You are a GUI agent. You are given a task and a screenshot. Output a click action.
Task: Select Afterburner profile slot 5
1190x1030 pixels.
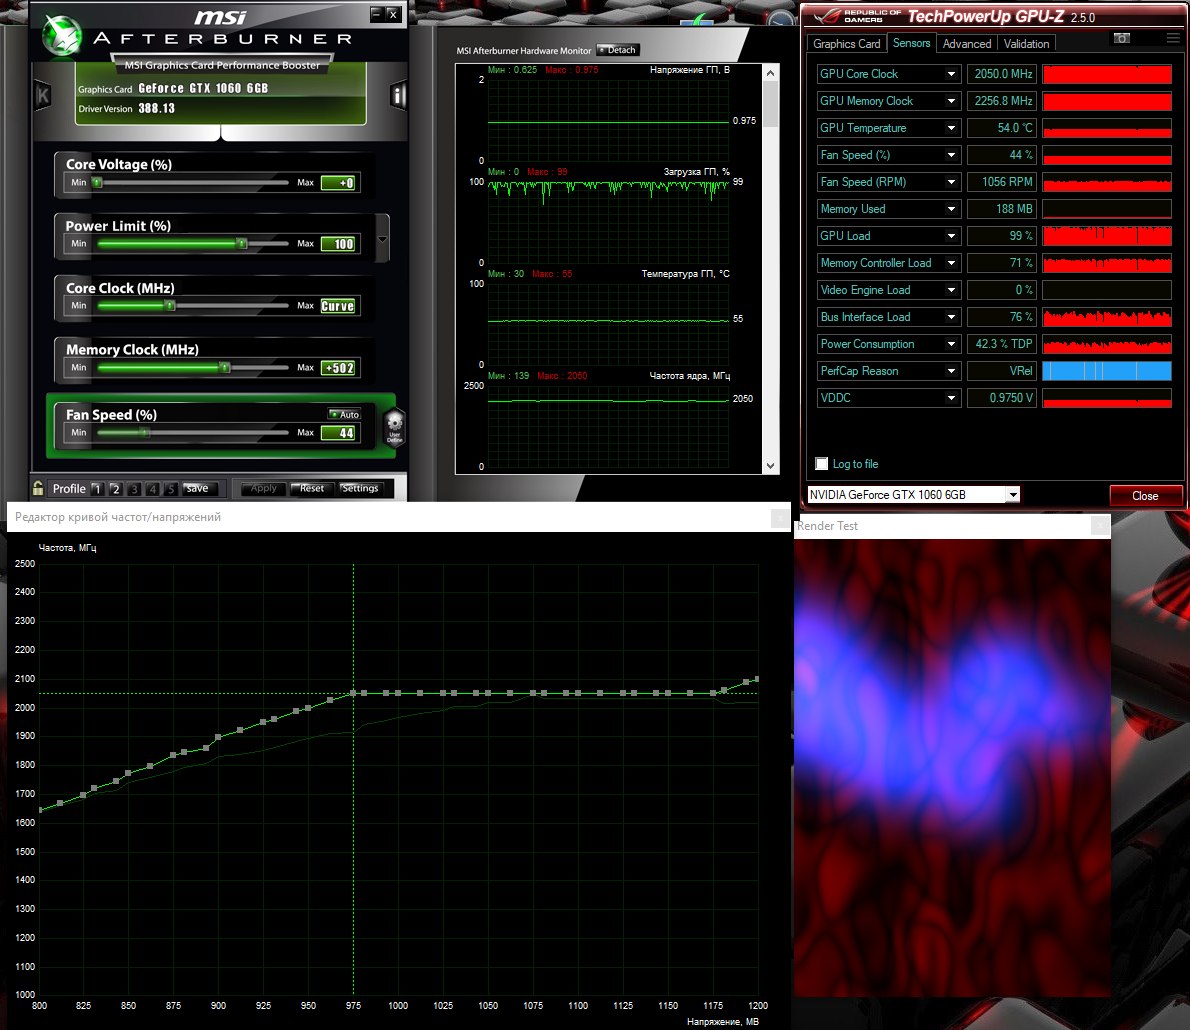click(x=171, y=489)
